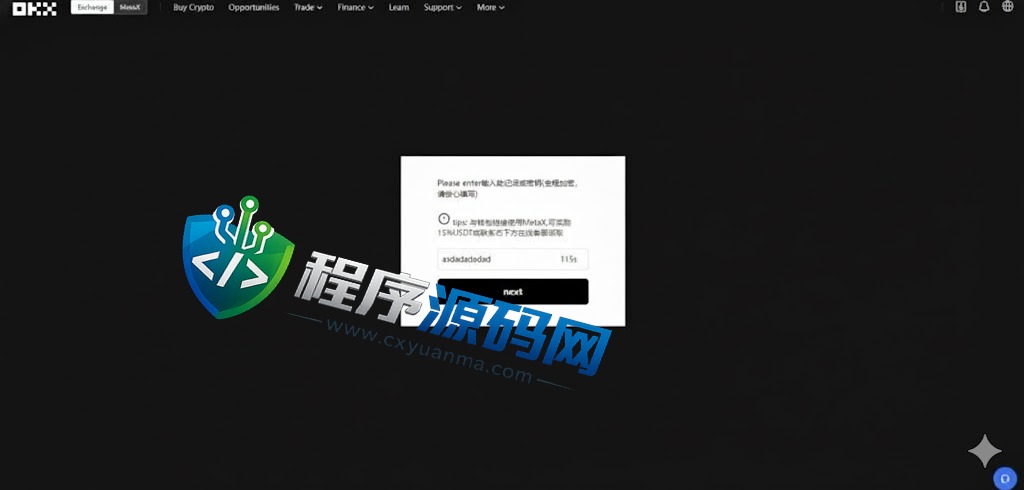Expand the Support dropdown menu
The image size is (1024, 490).
pos(442,8)
